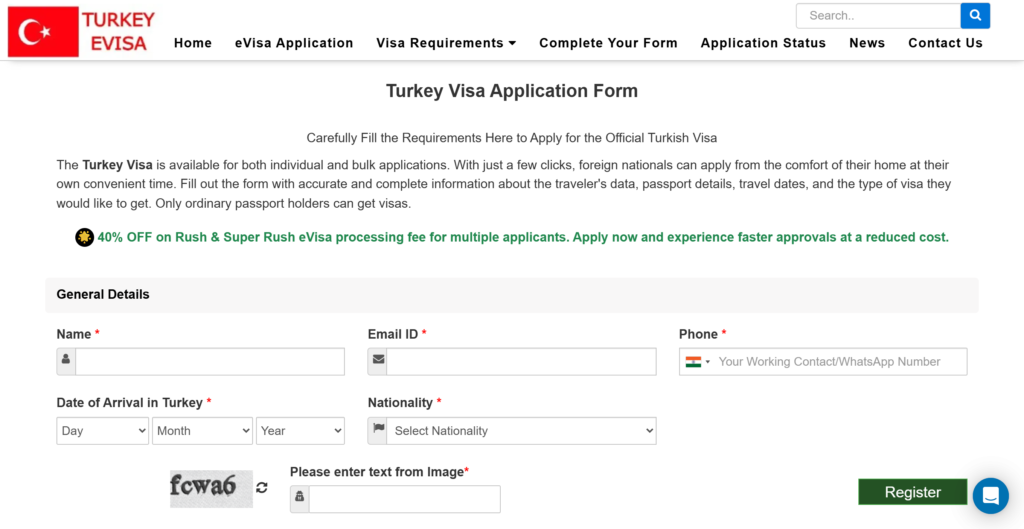Image resolution: width=1024 pixels, height=529 pixels.
Task: Click the envelope icon beside Email
Action: [x=377, y=361]
